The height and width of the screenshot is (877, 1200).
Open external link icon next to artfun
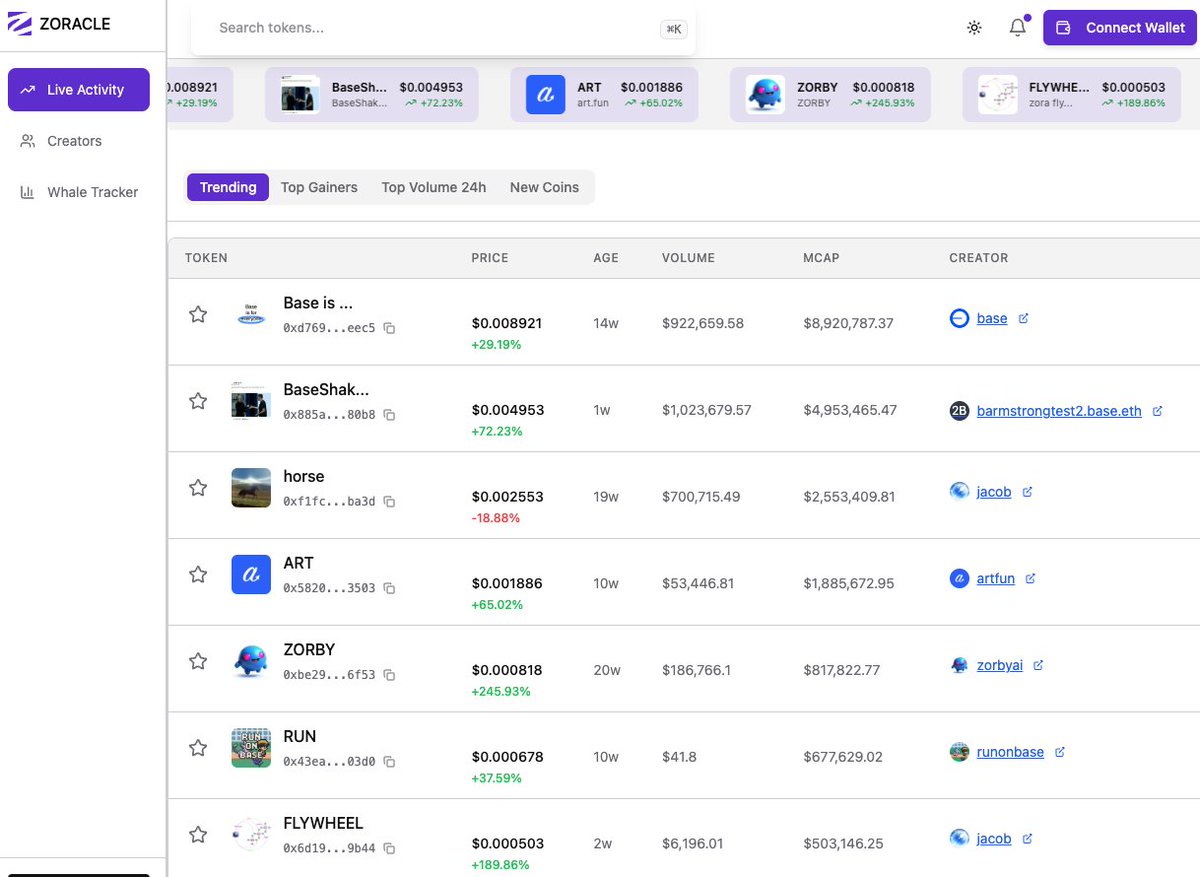pos(1031,578)
